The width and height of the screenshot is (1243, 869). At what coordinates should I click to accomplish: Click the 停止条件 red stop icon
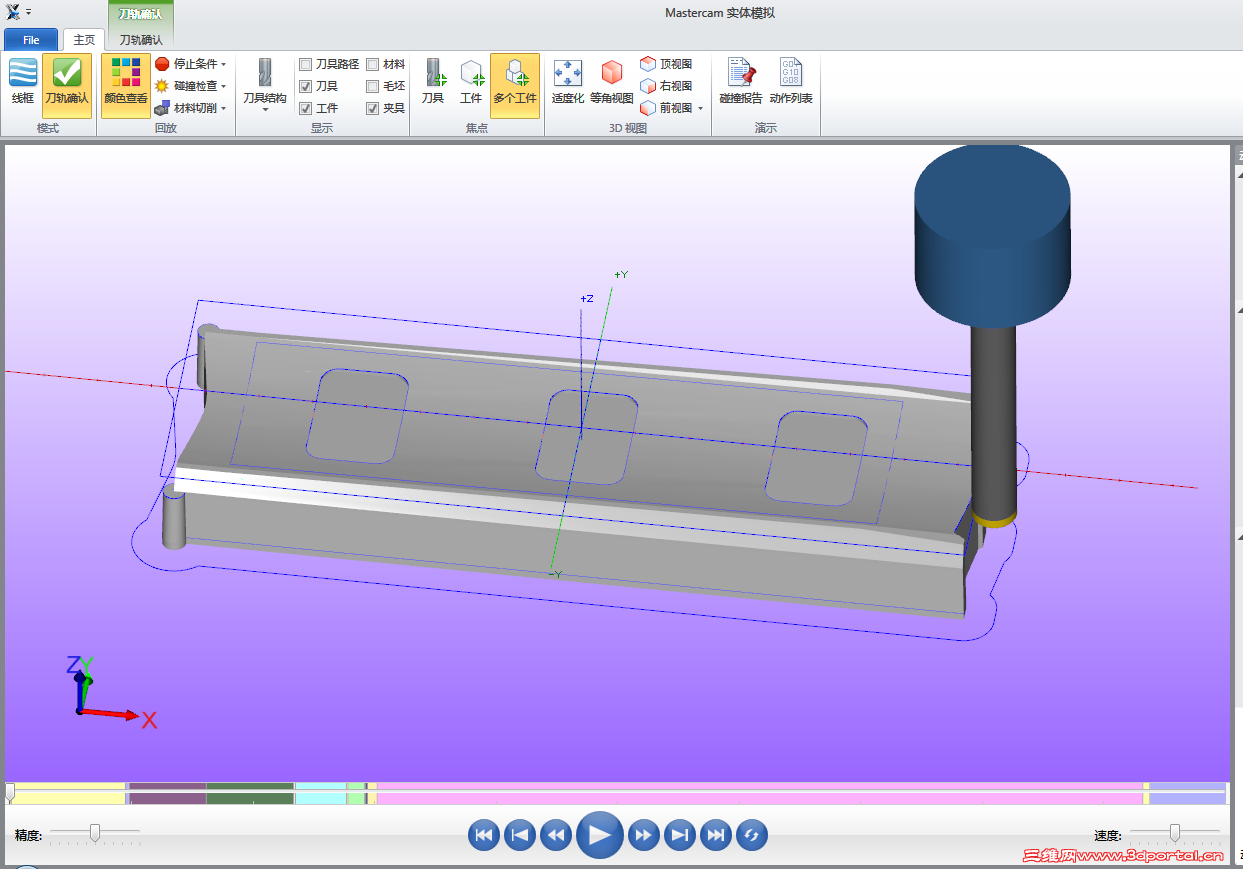pos(162,64)
